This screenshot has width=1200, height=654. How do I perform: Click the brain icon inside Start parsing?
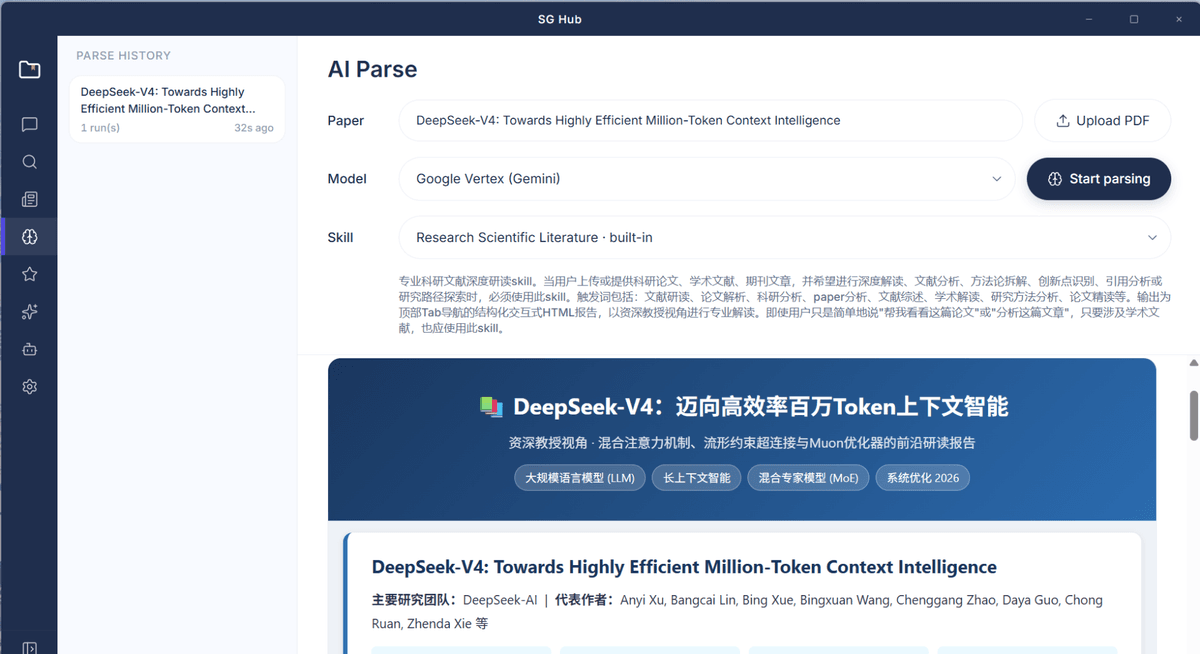coord(1055,179)
